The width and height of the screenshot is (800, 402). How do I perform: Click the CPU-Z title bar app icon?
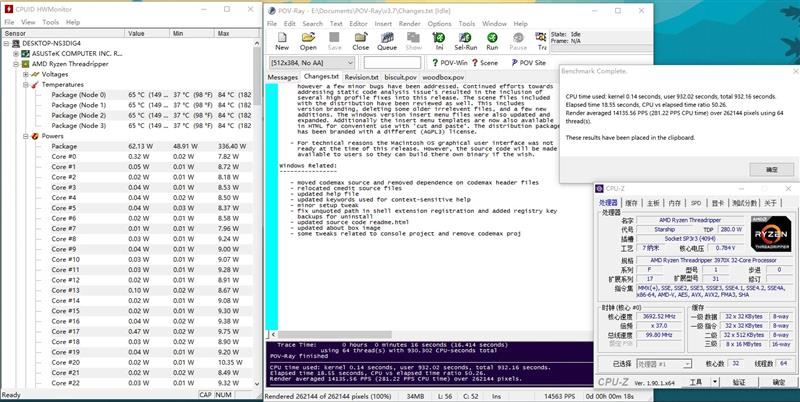pos(600,189)
